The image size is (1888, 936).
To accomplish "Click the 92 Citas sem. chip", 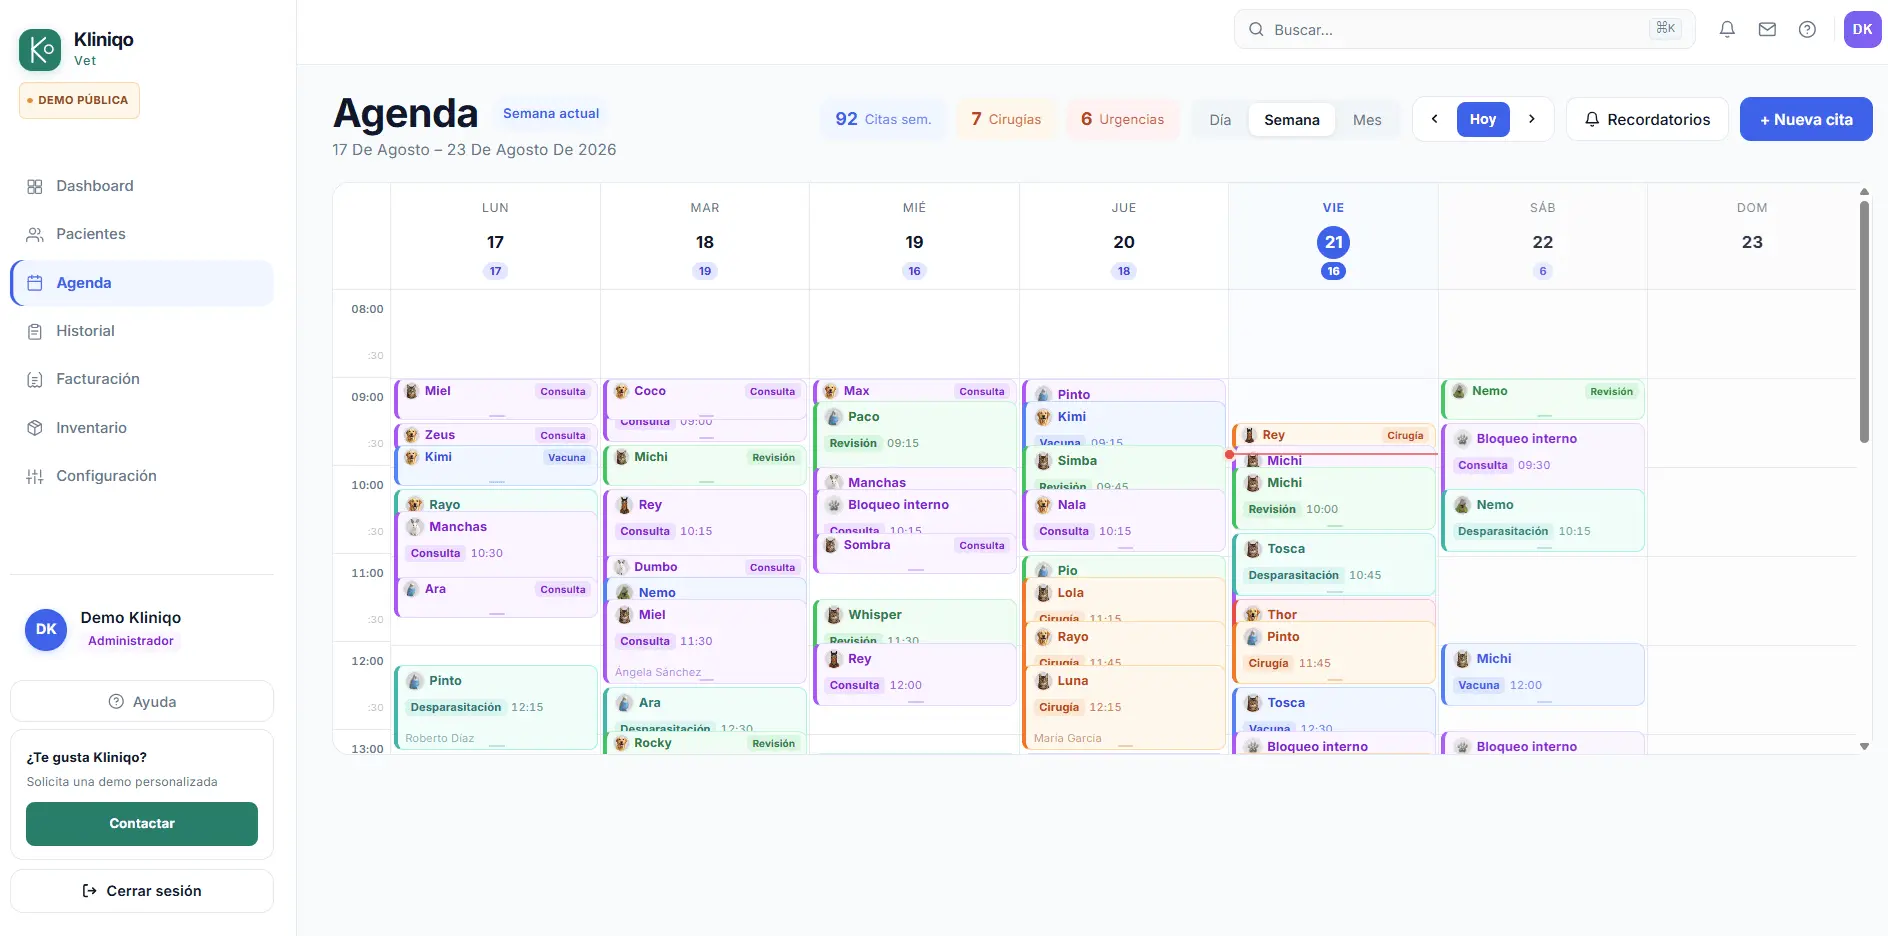I will tap(883, 119).
